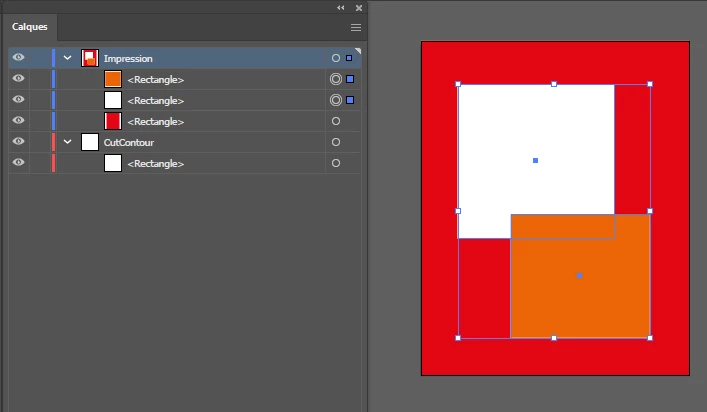This screenshot has height=412, width=707.
Task: Hide the CutContour layer
Action: pos(18,142)
